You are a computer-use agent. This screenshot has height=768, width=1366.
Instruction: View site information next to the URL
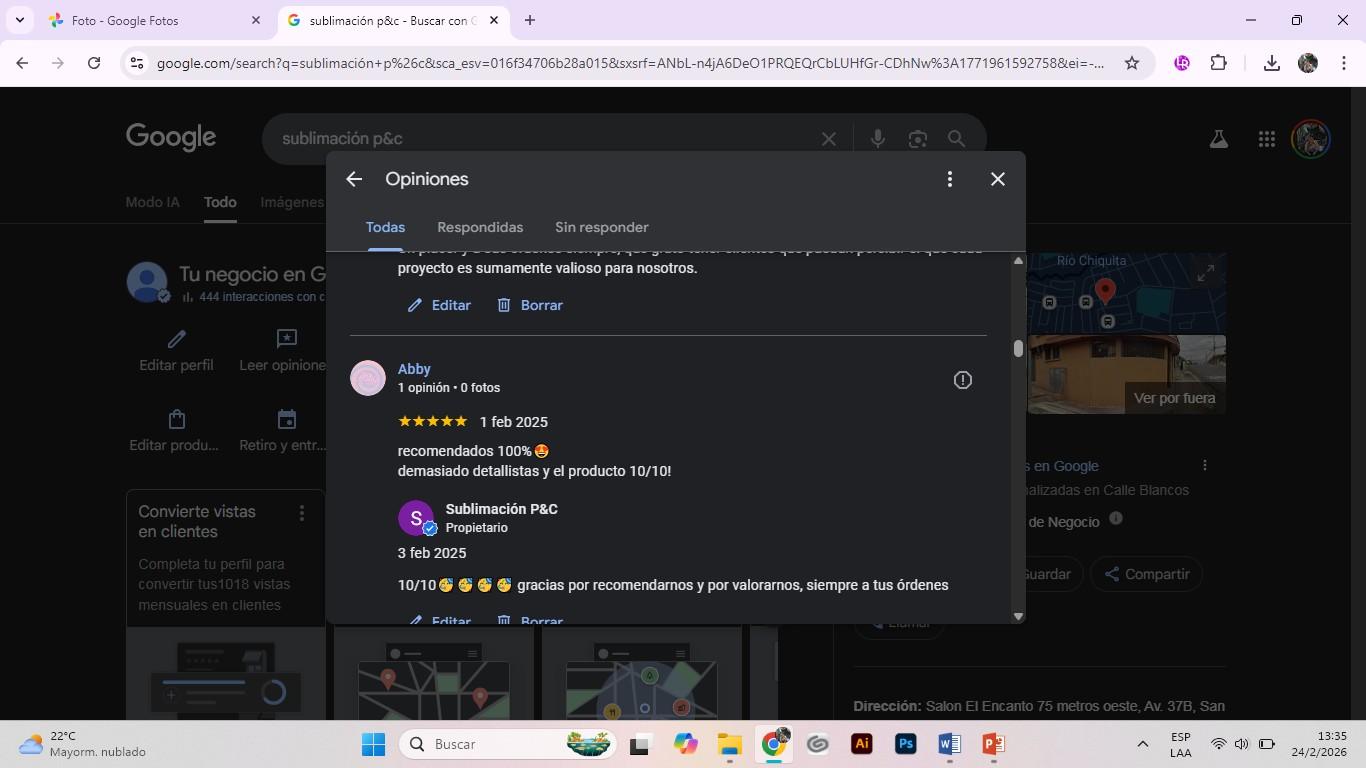(x=138, y=63)
